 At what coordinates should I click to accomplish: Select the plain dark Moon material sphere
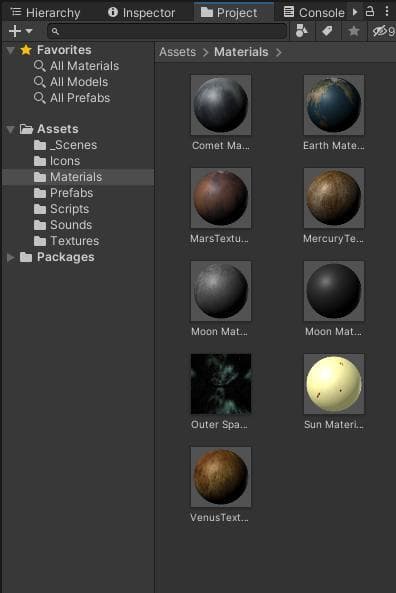click(334, 291)
